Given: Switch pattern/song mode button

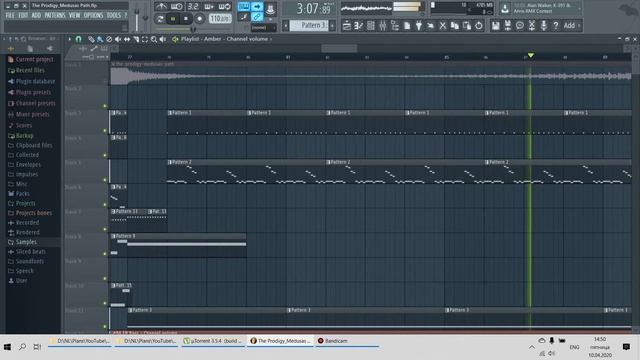Looking at the screenshot, I should pos(160,19).
